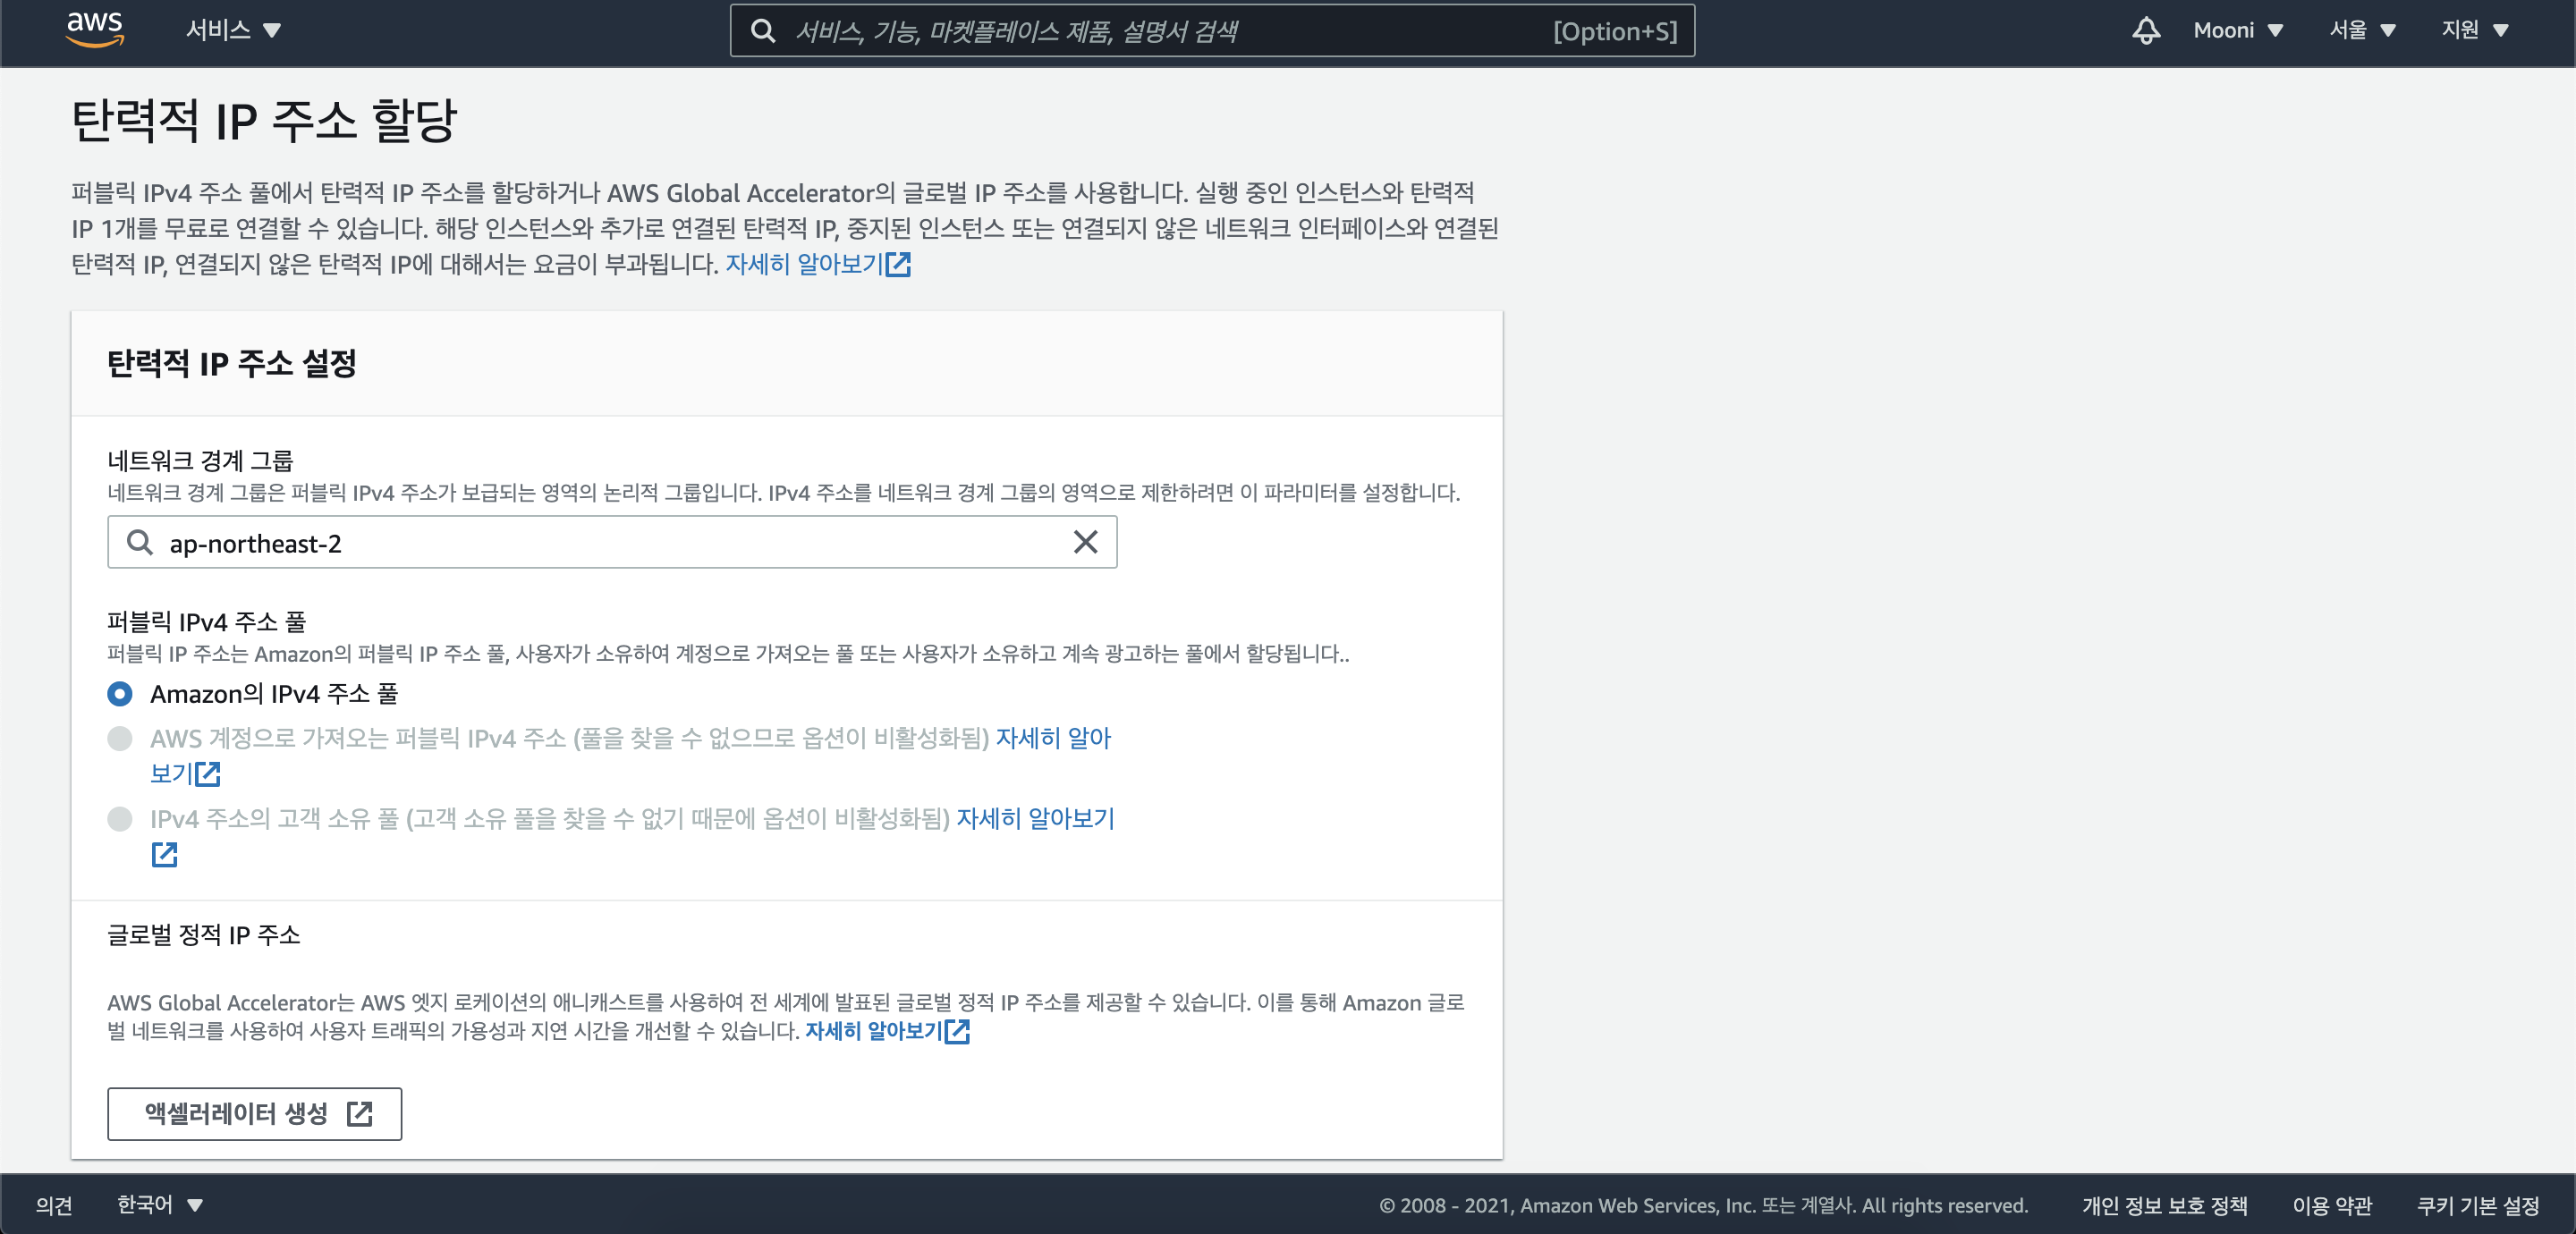The image size is (2576, 1234).
Task: Click the 액셀러레이터 생성 button
Action: point(255,1113)
